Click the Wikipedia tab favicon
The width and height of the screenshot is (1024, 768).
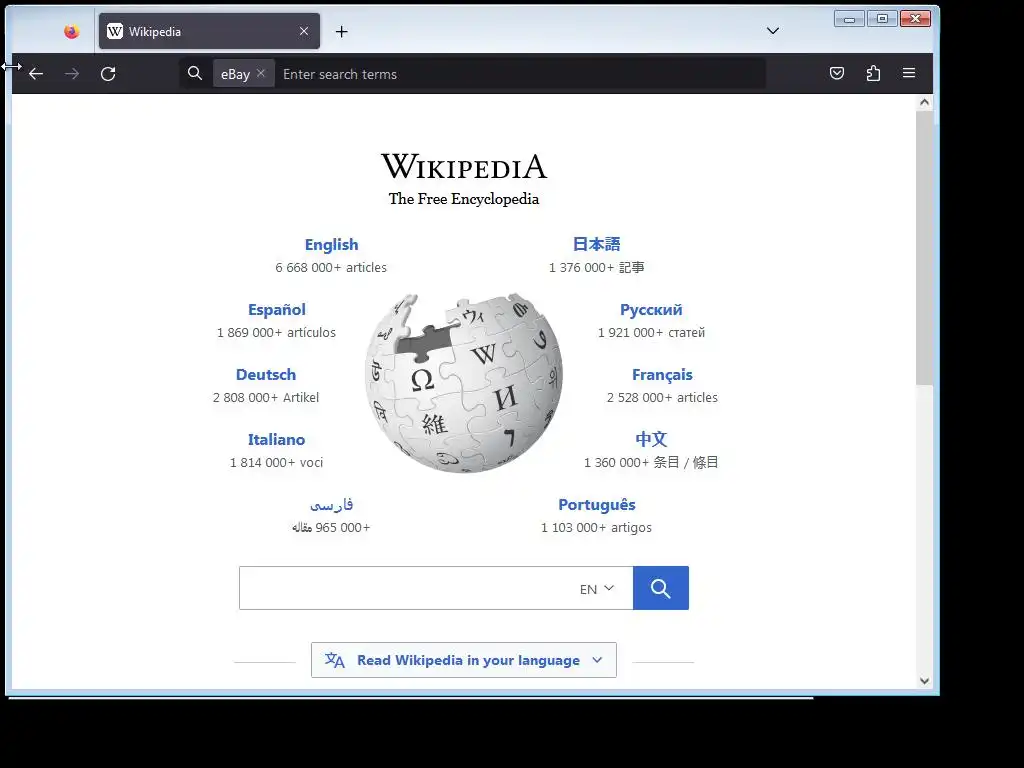click(115, 31)
